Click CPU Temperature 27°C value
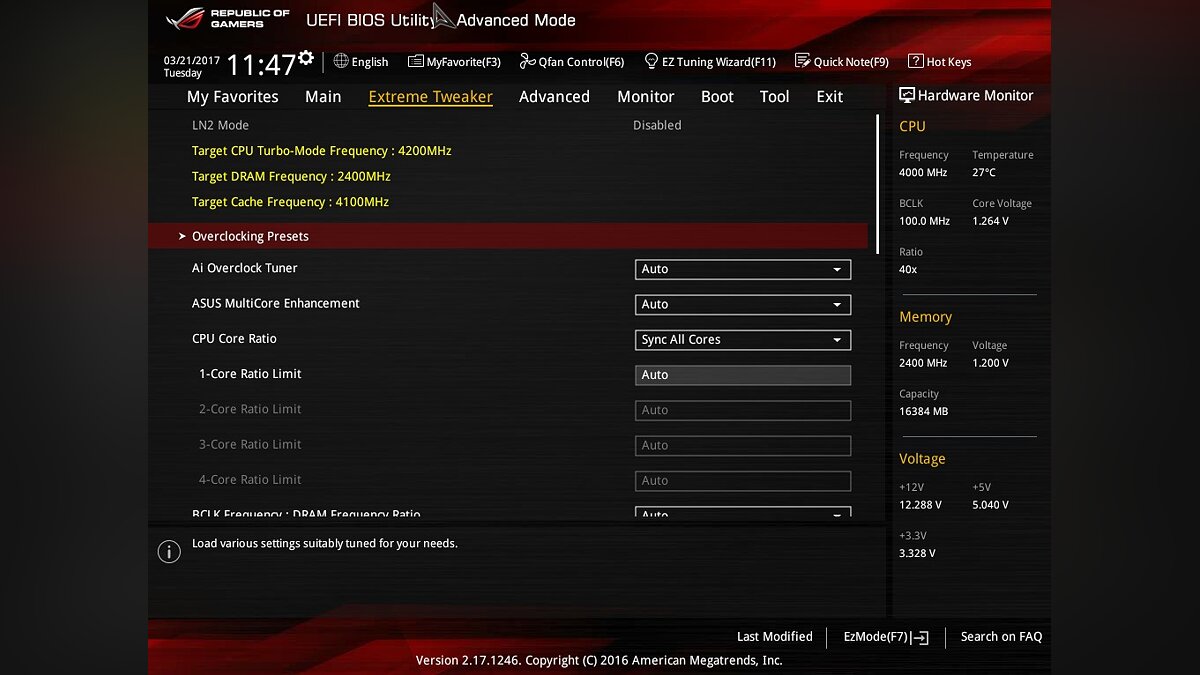The height and width of the screenshot is (675, 1200). click(984, 173)
